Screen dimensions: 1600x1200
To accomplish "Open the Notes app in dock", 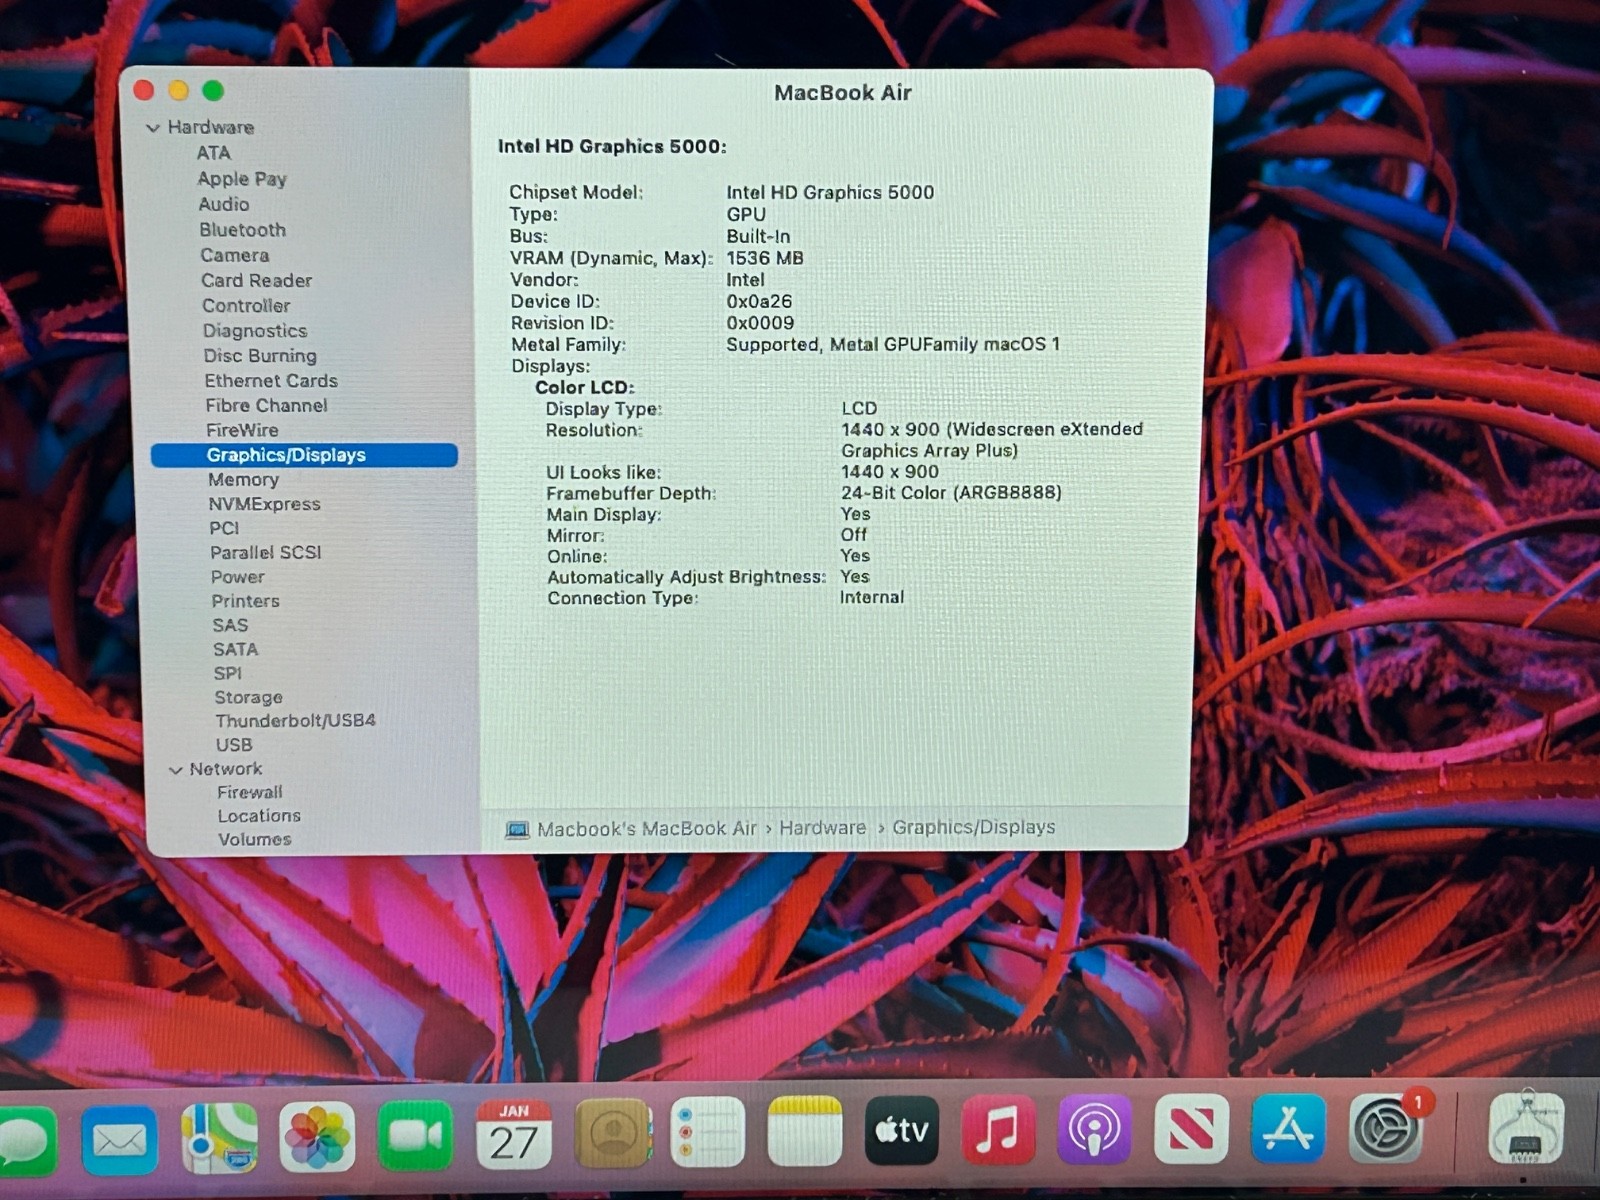I will point(805,1132).
